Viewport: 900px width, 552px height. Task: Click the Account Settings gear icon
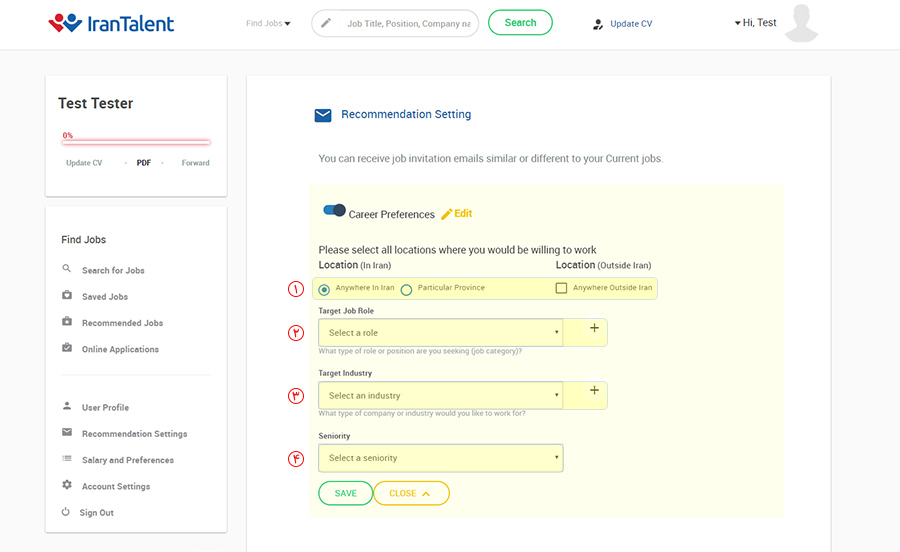coord(67,485)
